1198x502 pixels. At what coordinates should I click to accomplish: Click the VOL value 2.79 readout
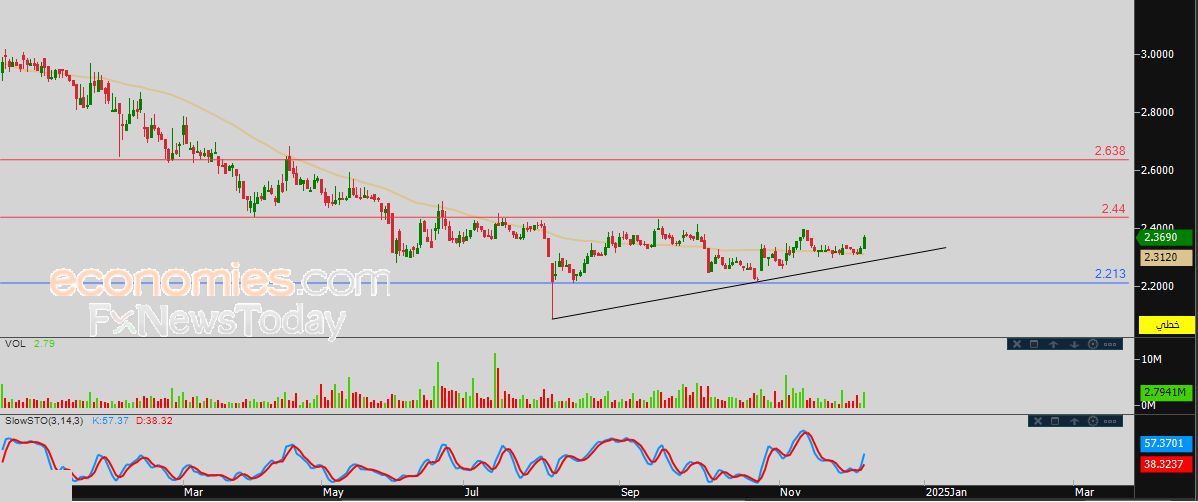pos(46,345)
